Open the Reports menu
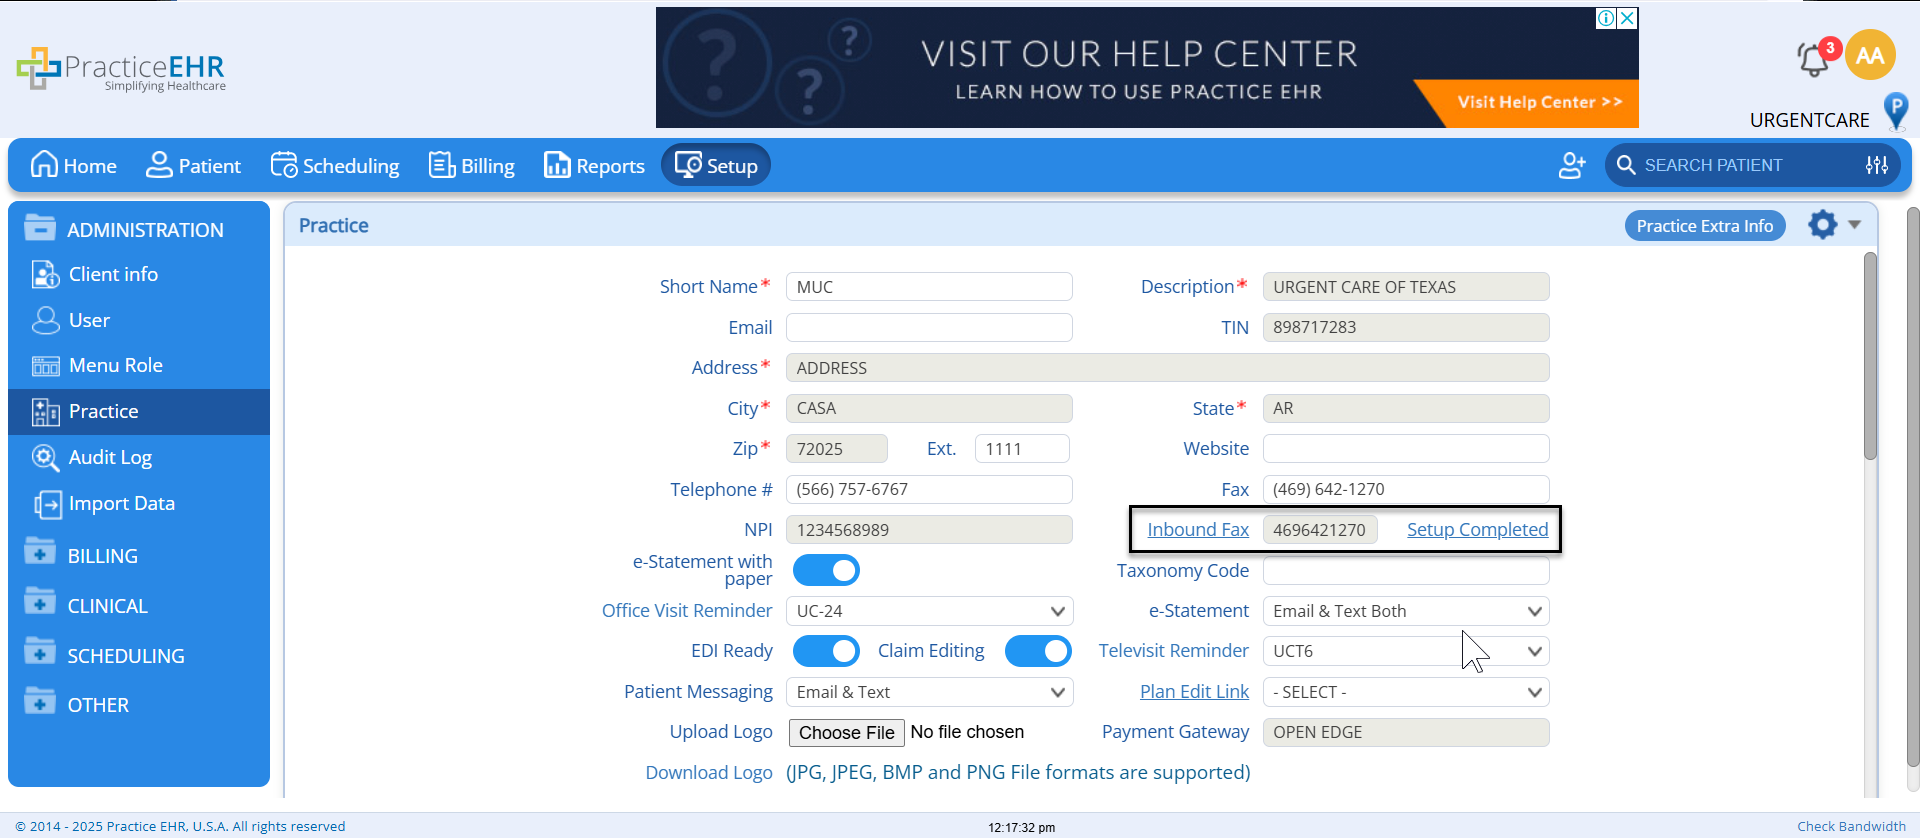The image size is (1920, 838). [594, 165]
